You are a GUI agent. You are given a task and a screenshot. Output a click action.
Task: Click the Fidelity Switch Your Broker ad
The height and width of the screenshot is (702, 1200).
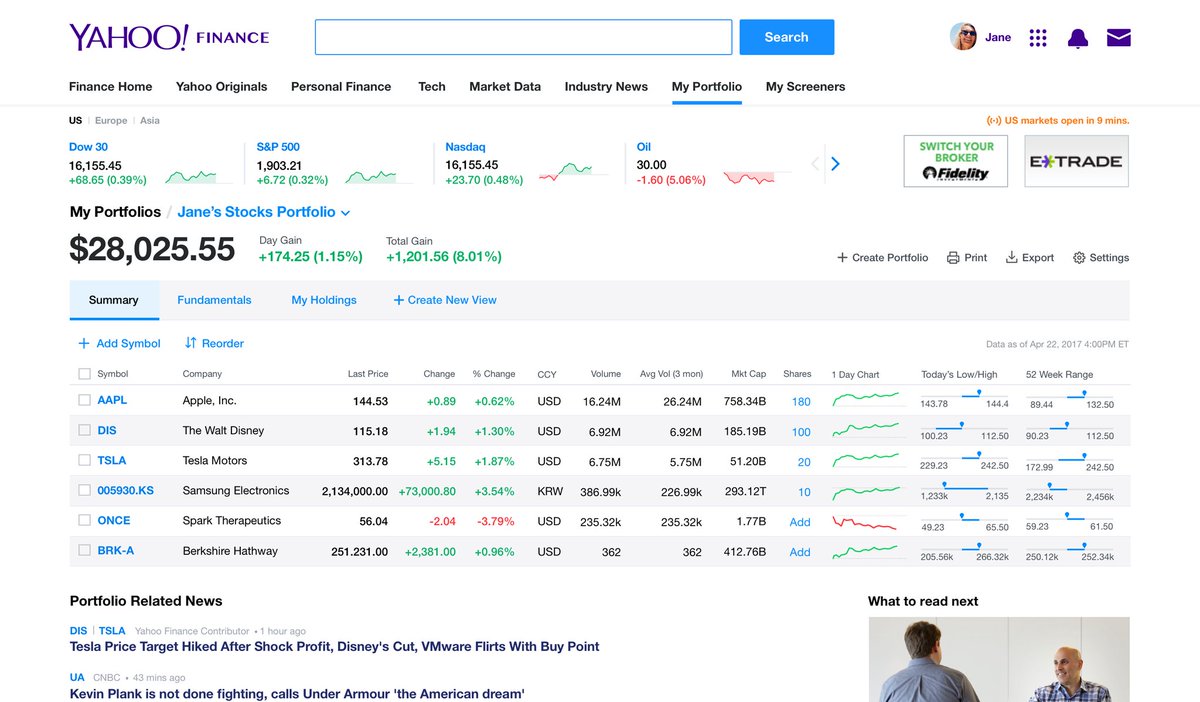tap(956, 161)
